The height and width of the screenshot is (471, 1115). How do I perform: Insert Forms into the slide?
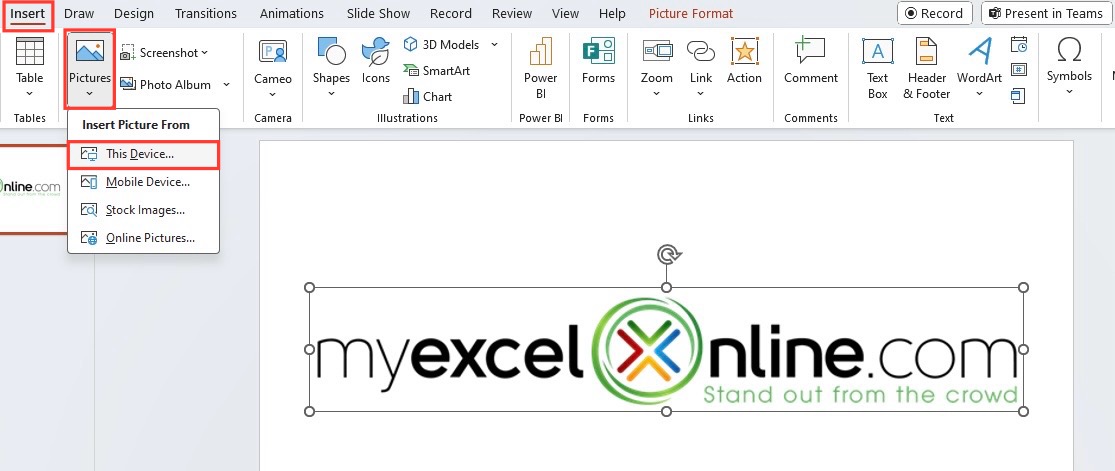598,60
